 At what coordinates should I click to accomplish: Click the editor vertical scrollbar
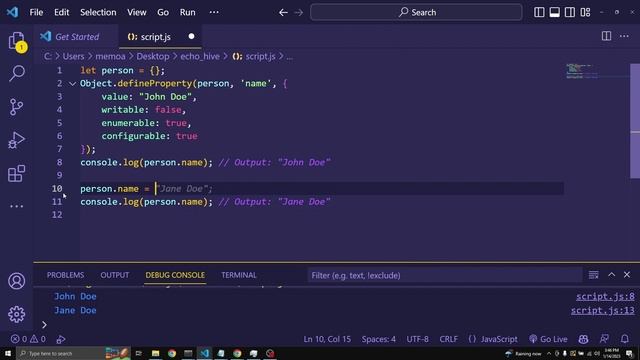(635, 121)
